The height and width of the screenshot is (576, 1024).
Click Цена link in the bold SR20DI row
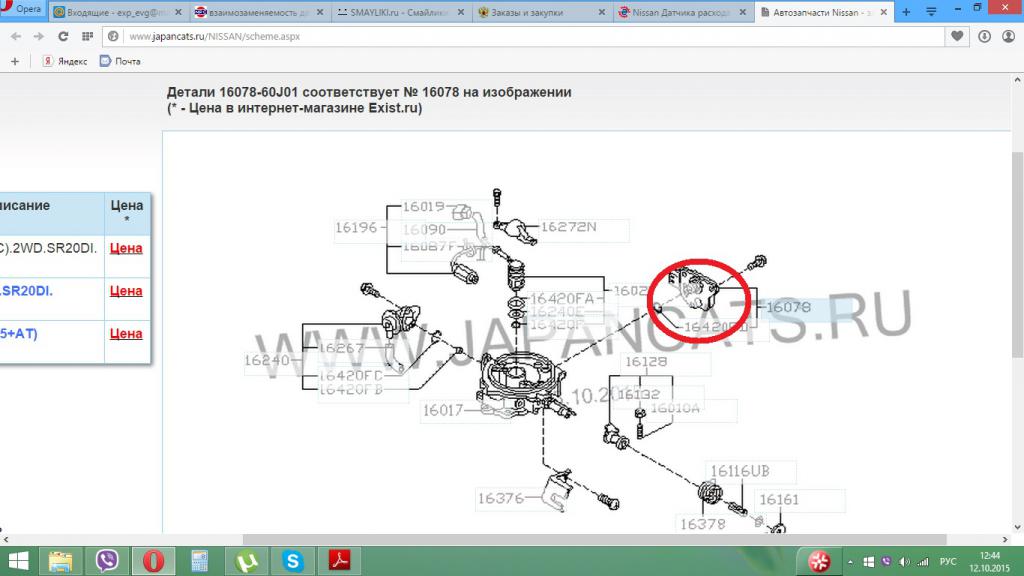tap(126, 291)
